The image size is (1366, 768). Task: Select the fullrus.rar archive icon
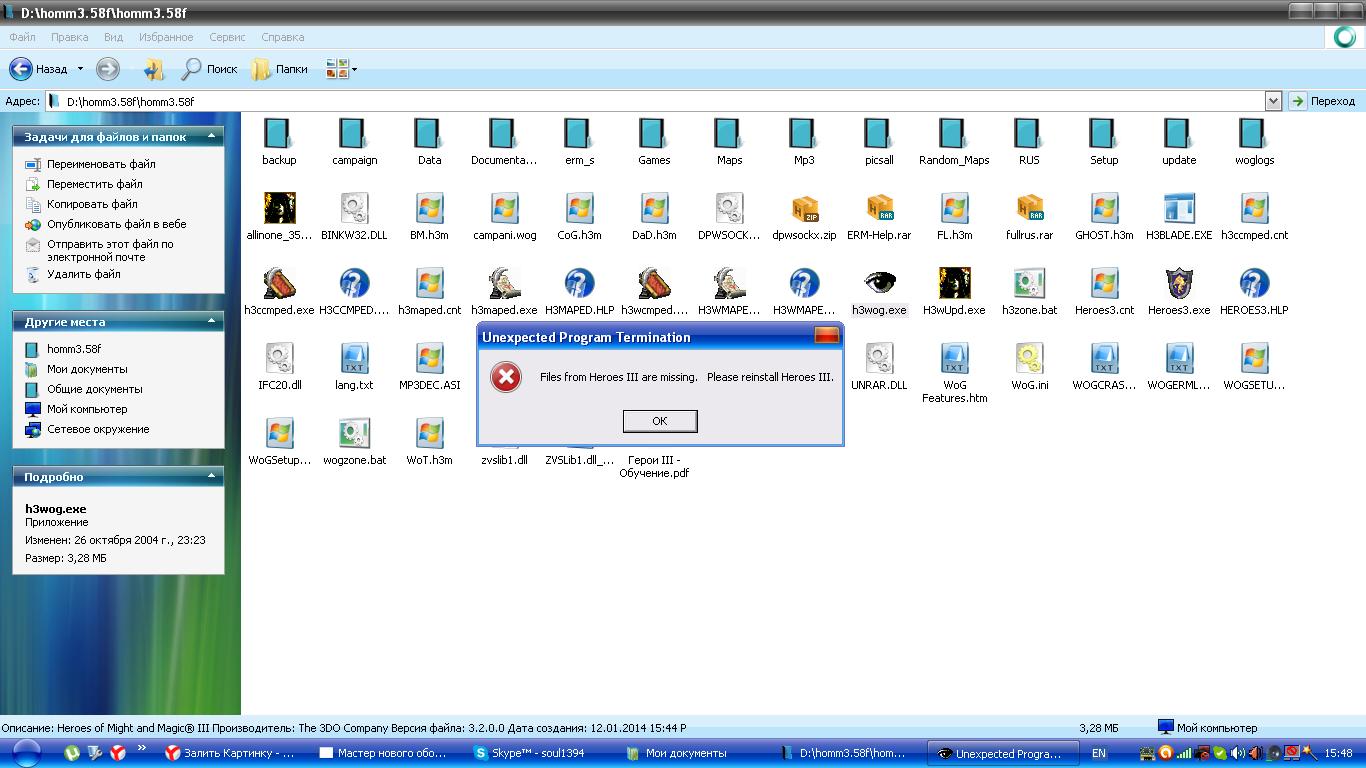pos(1029,208)
